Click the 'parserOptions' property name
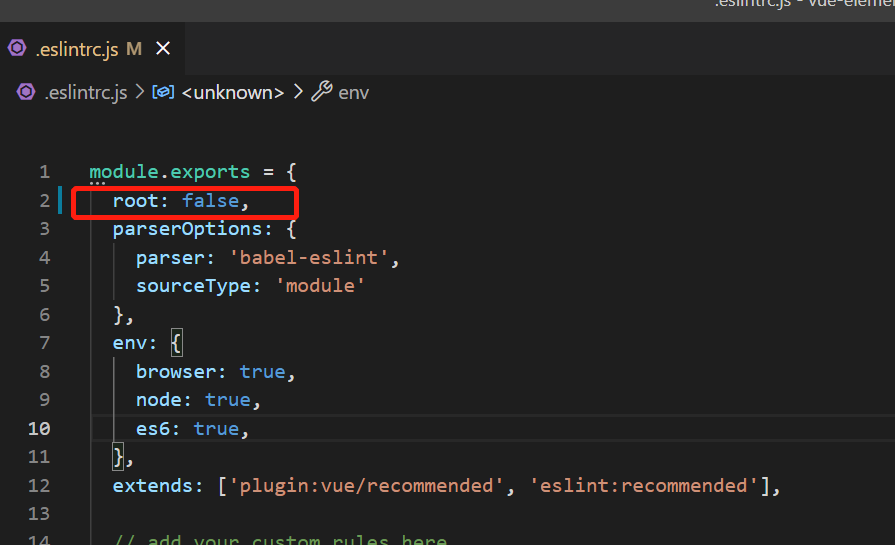Viewport: 895px width, 545px height. [x=187, y=229]
